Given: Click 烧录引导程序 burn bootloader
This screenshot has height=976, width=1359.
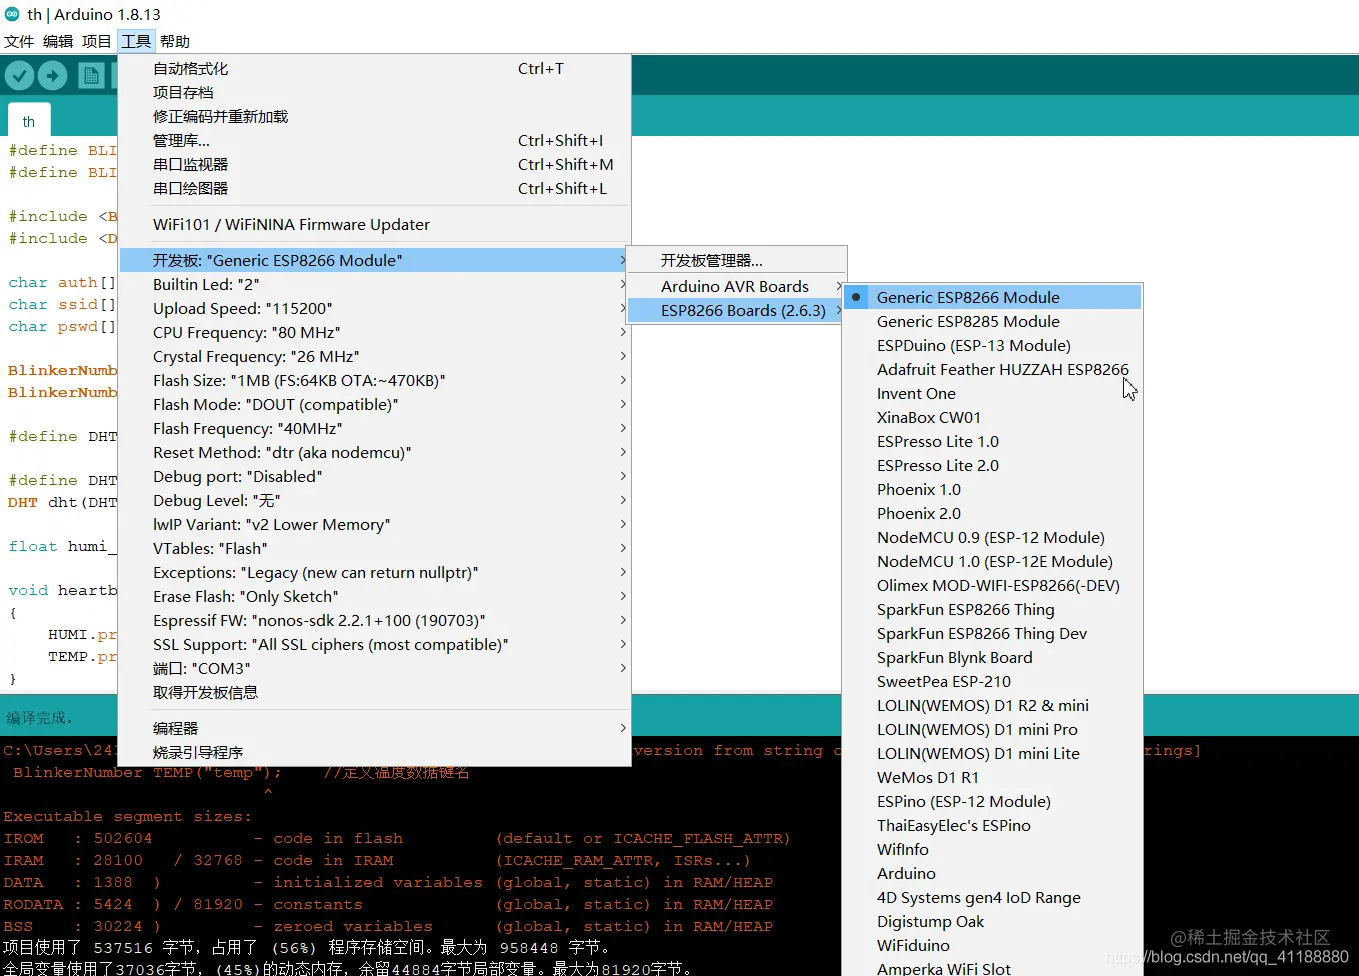Looking at the screenshot, I should point(375,752).
